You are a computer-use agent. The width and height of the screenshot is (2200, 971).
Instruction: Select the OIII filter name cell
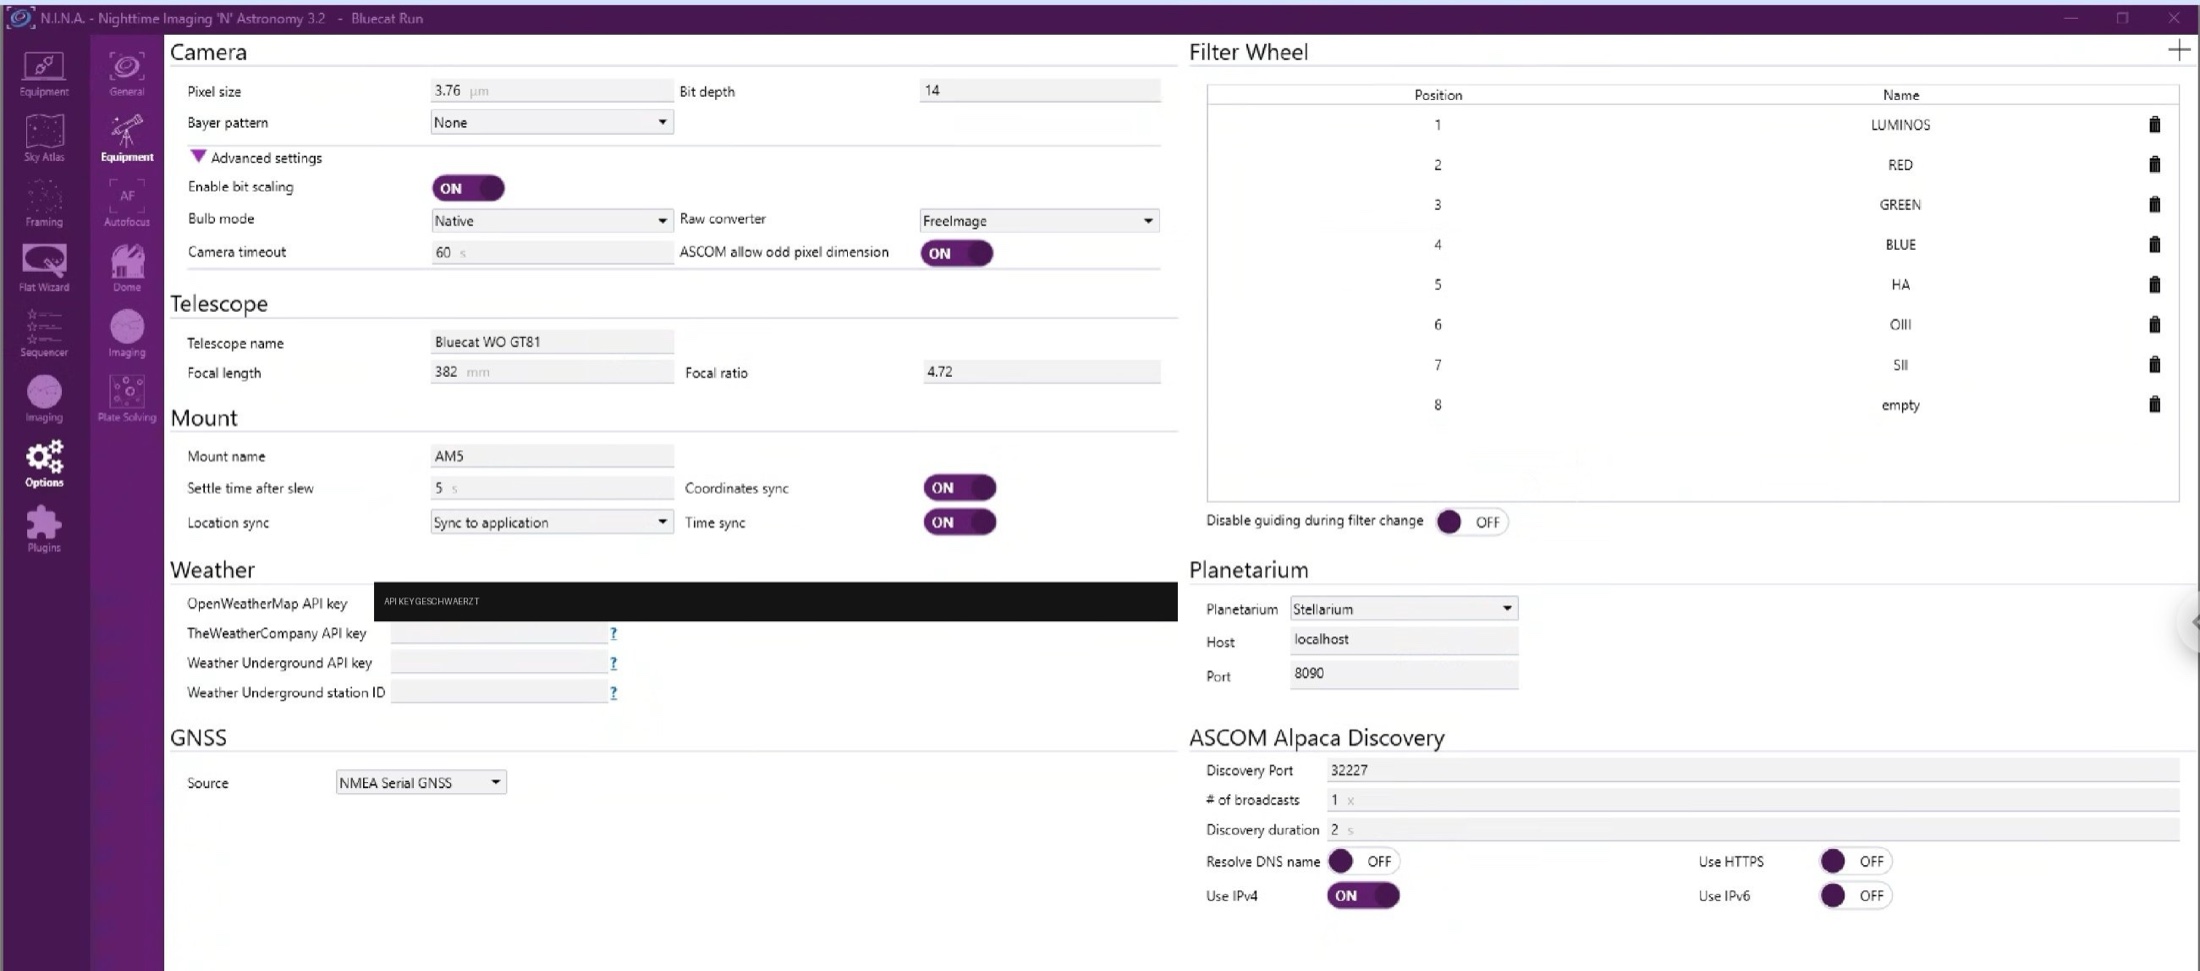(1900, 325)
